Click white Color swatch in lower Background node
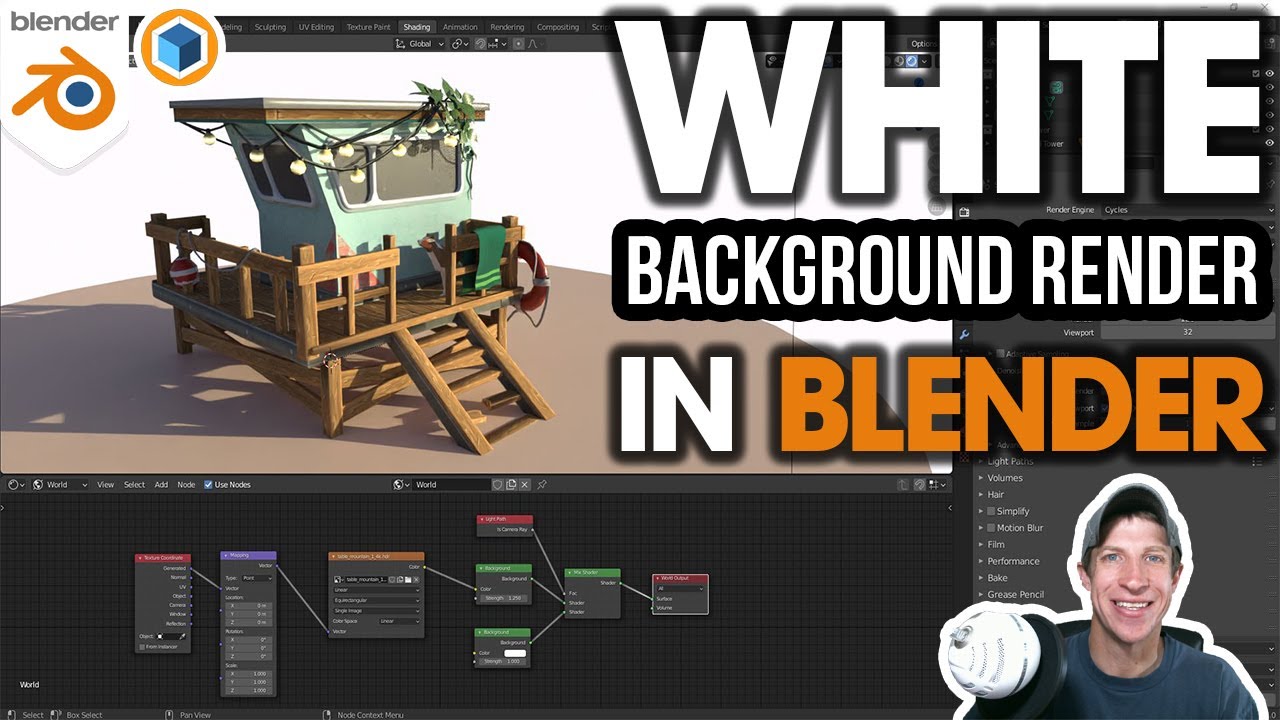Viewport: 1280px width, 720px height. point(516,652)
